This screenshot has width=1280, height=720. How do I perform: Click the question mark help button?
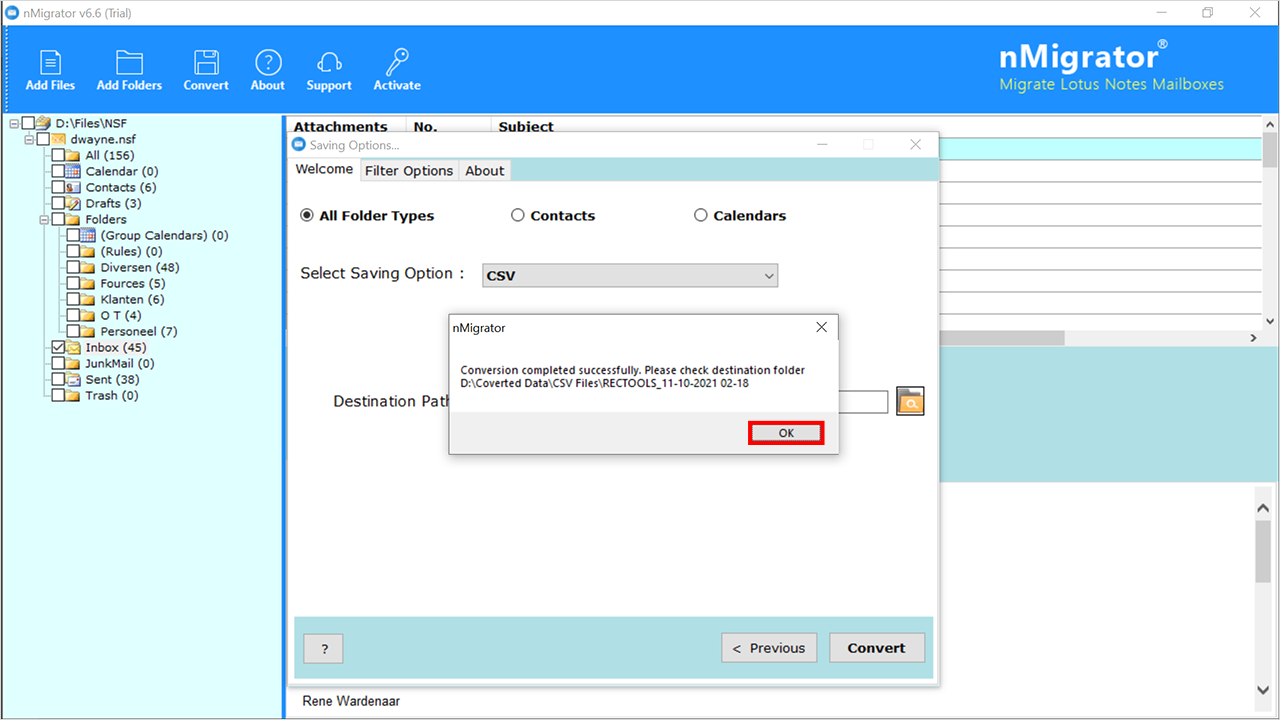(x=324, y=648)
